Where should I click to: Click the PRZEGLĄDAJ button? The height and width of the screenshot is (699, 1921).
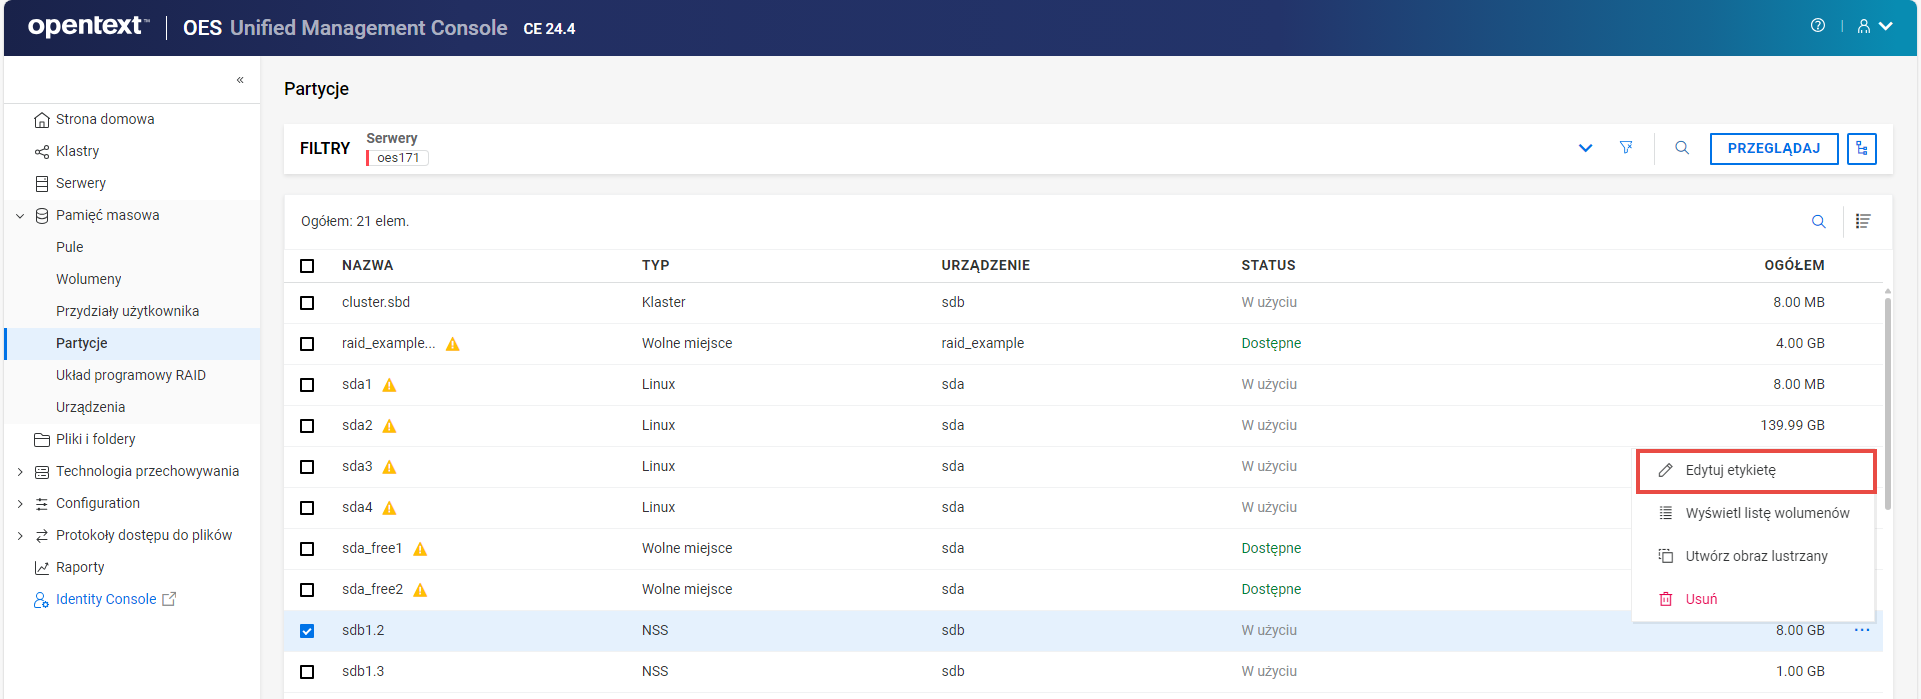pos(1773,148)
